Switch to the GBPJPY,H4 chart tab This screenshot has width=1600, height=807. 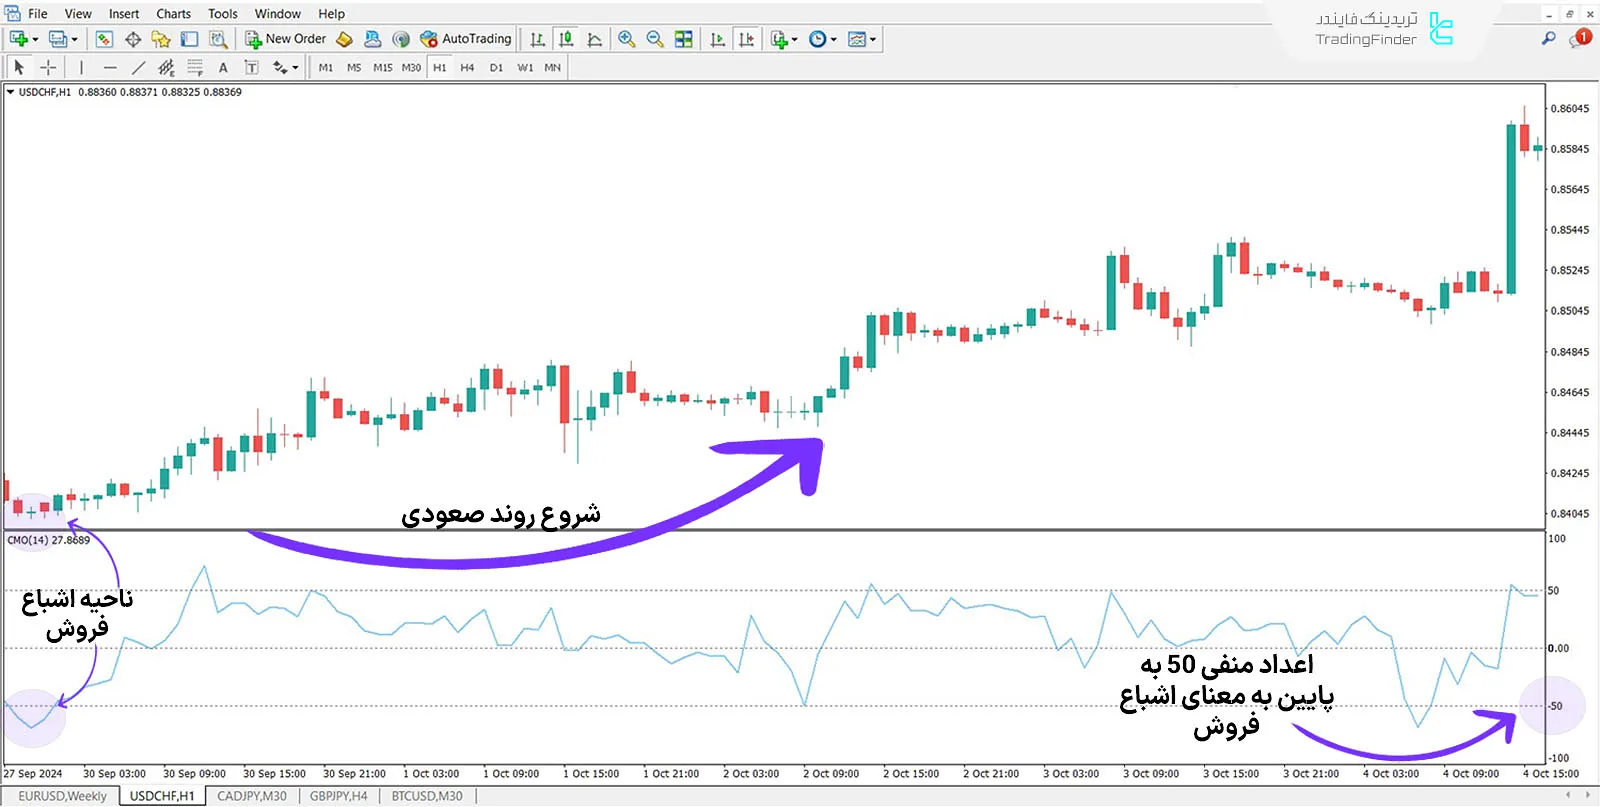click(338, 796)
